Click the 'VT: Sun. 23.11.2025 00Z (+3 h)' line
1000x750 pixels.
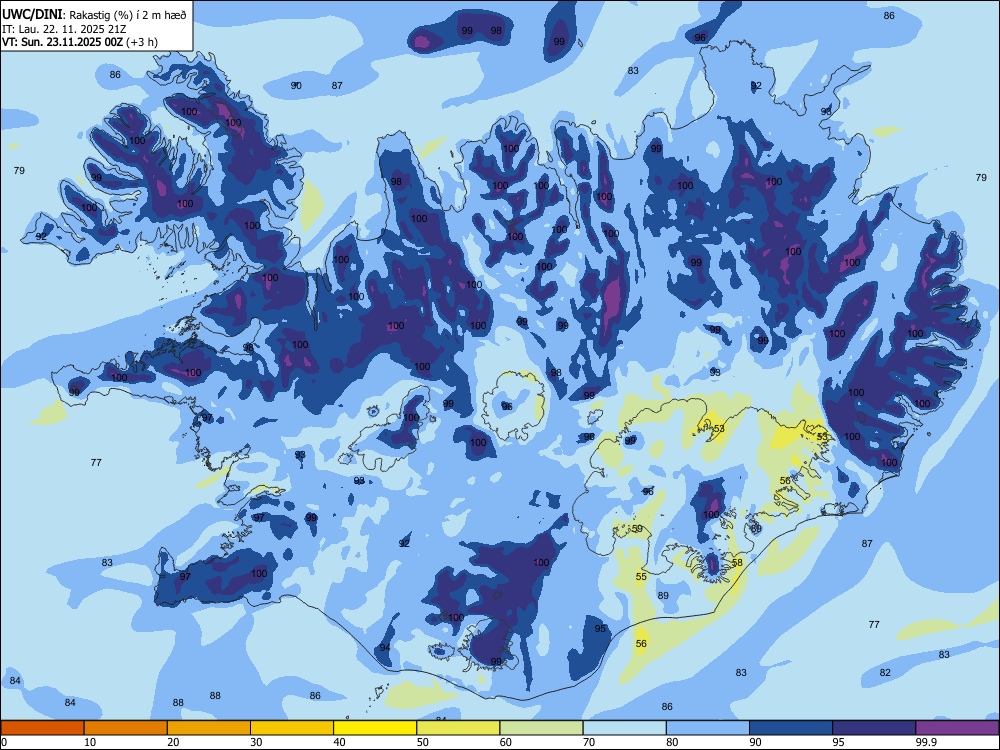pyautogui.click(x=80, y=42)
